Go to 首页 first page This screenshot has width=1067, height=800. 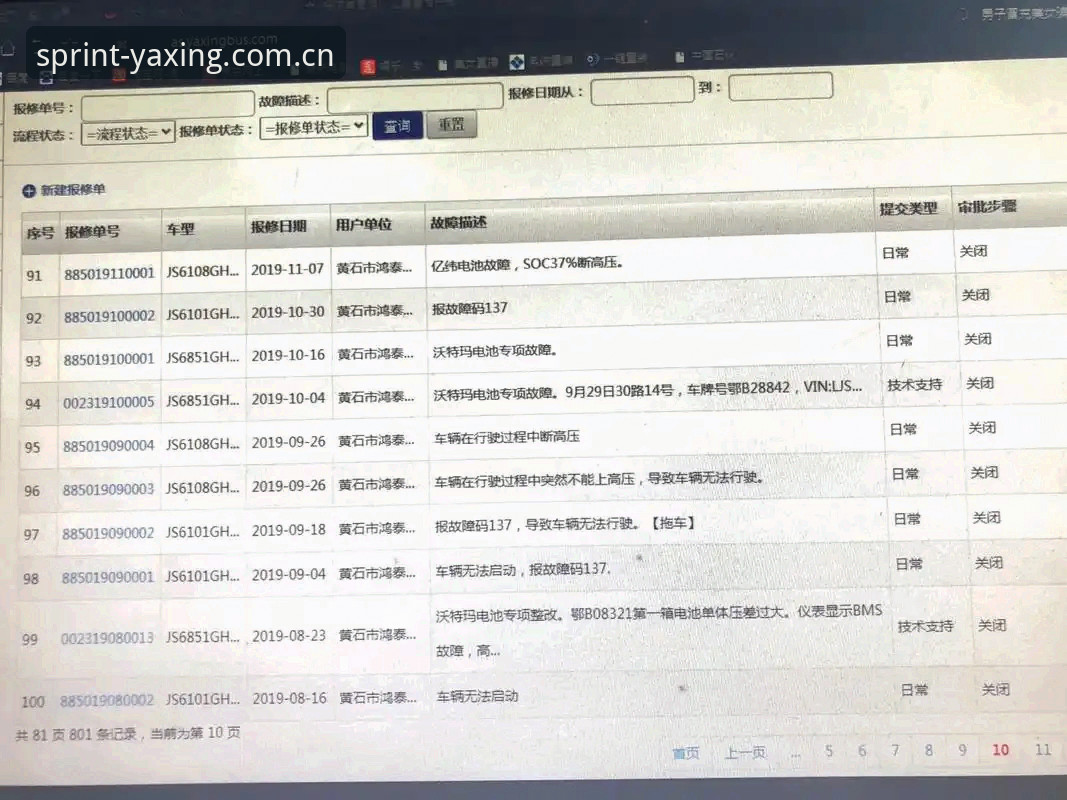(686, 753)
